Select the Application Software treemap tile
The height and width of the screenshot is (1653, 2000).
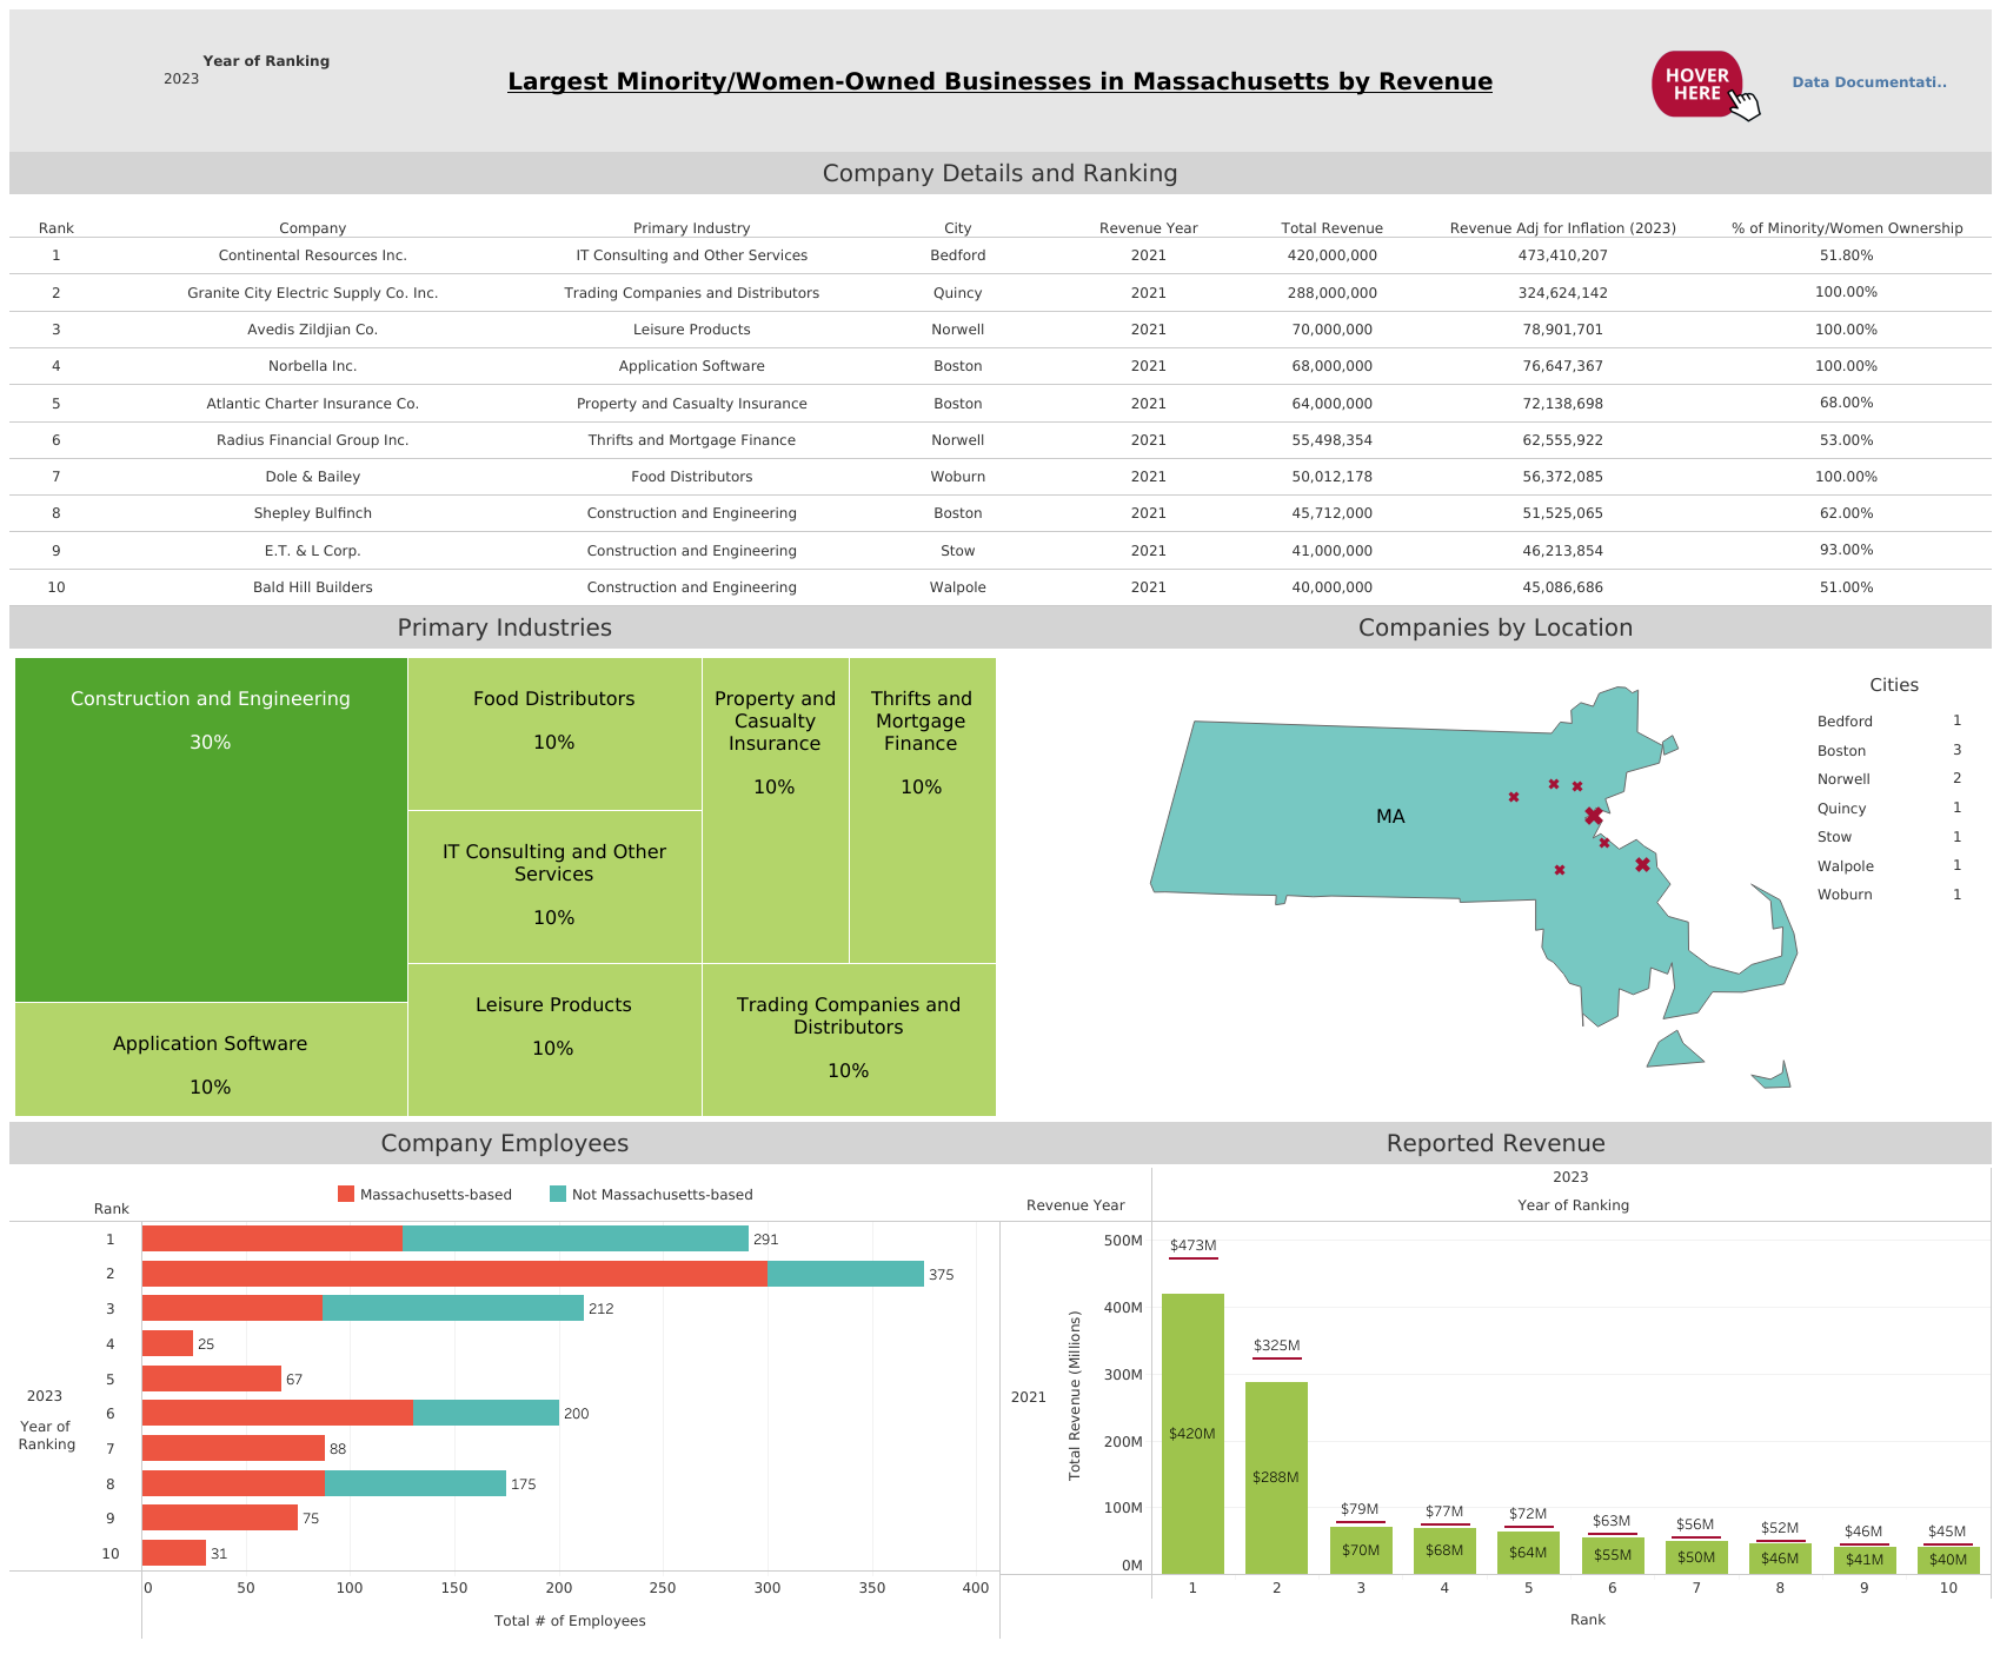pyautogui.click(x=211, y=1059)
